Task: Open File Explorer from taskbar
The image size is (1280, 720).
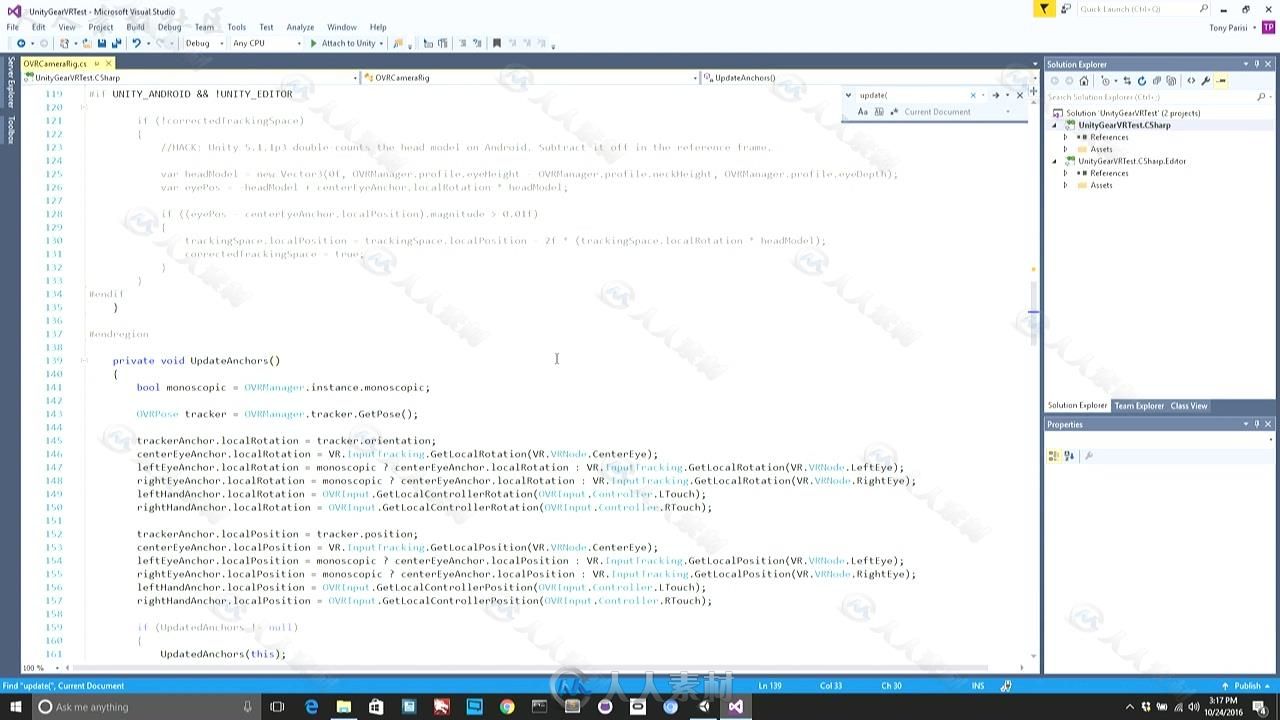Action: [343, 707]
